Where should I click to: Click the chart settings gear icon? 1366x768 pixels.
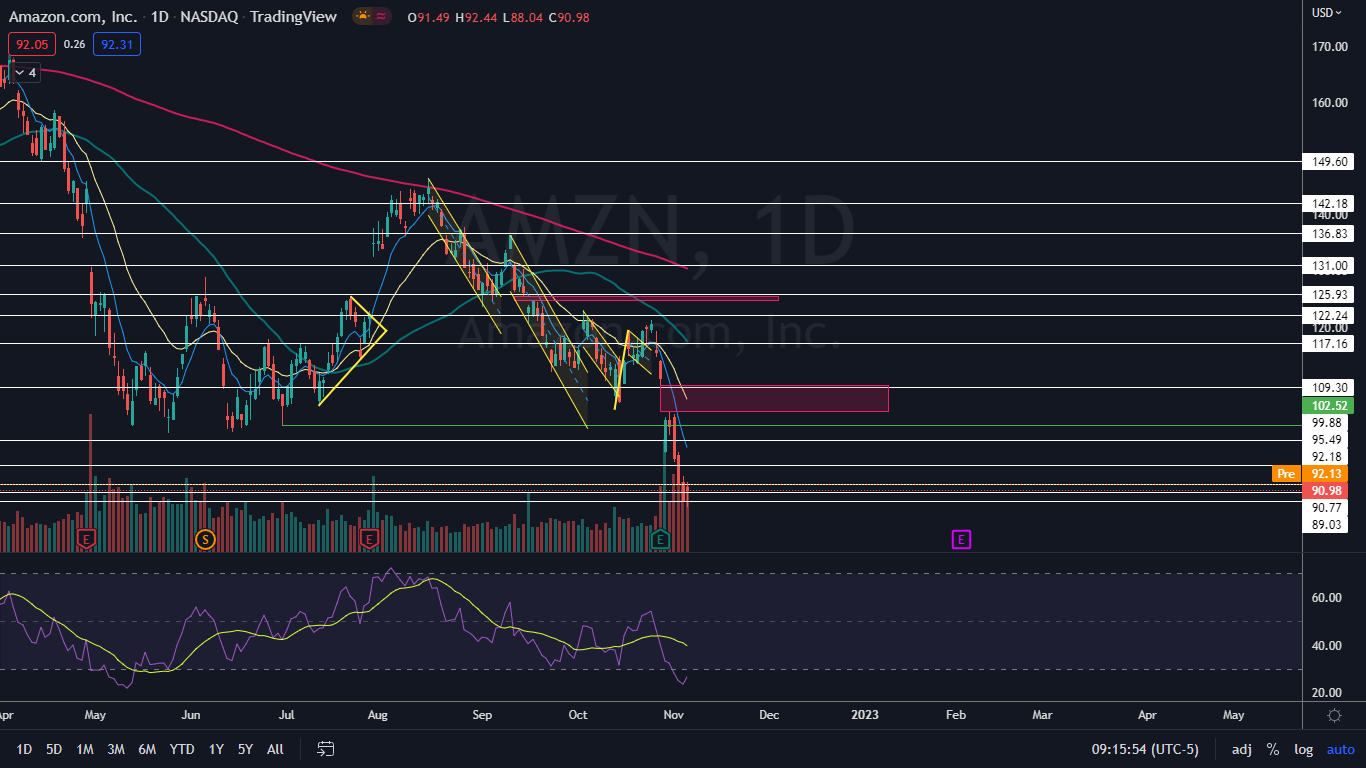[1334, 715]
